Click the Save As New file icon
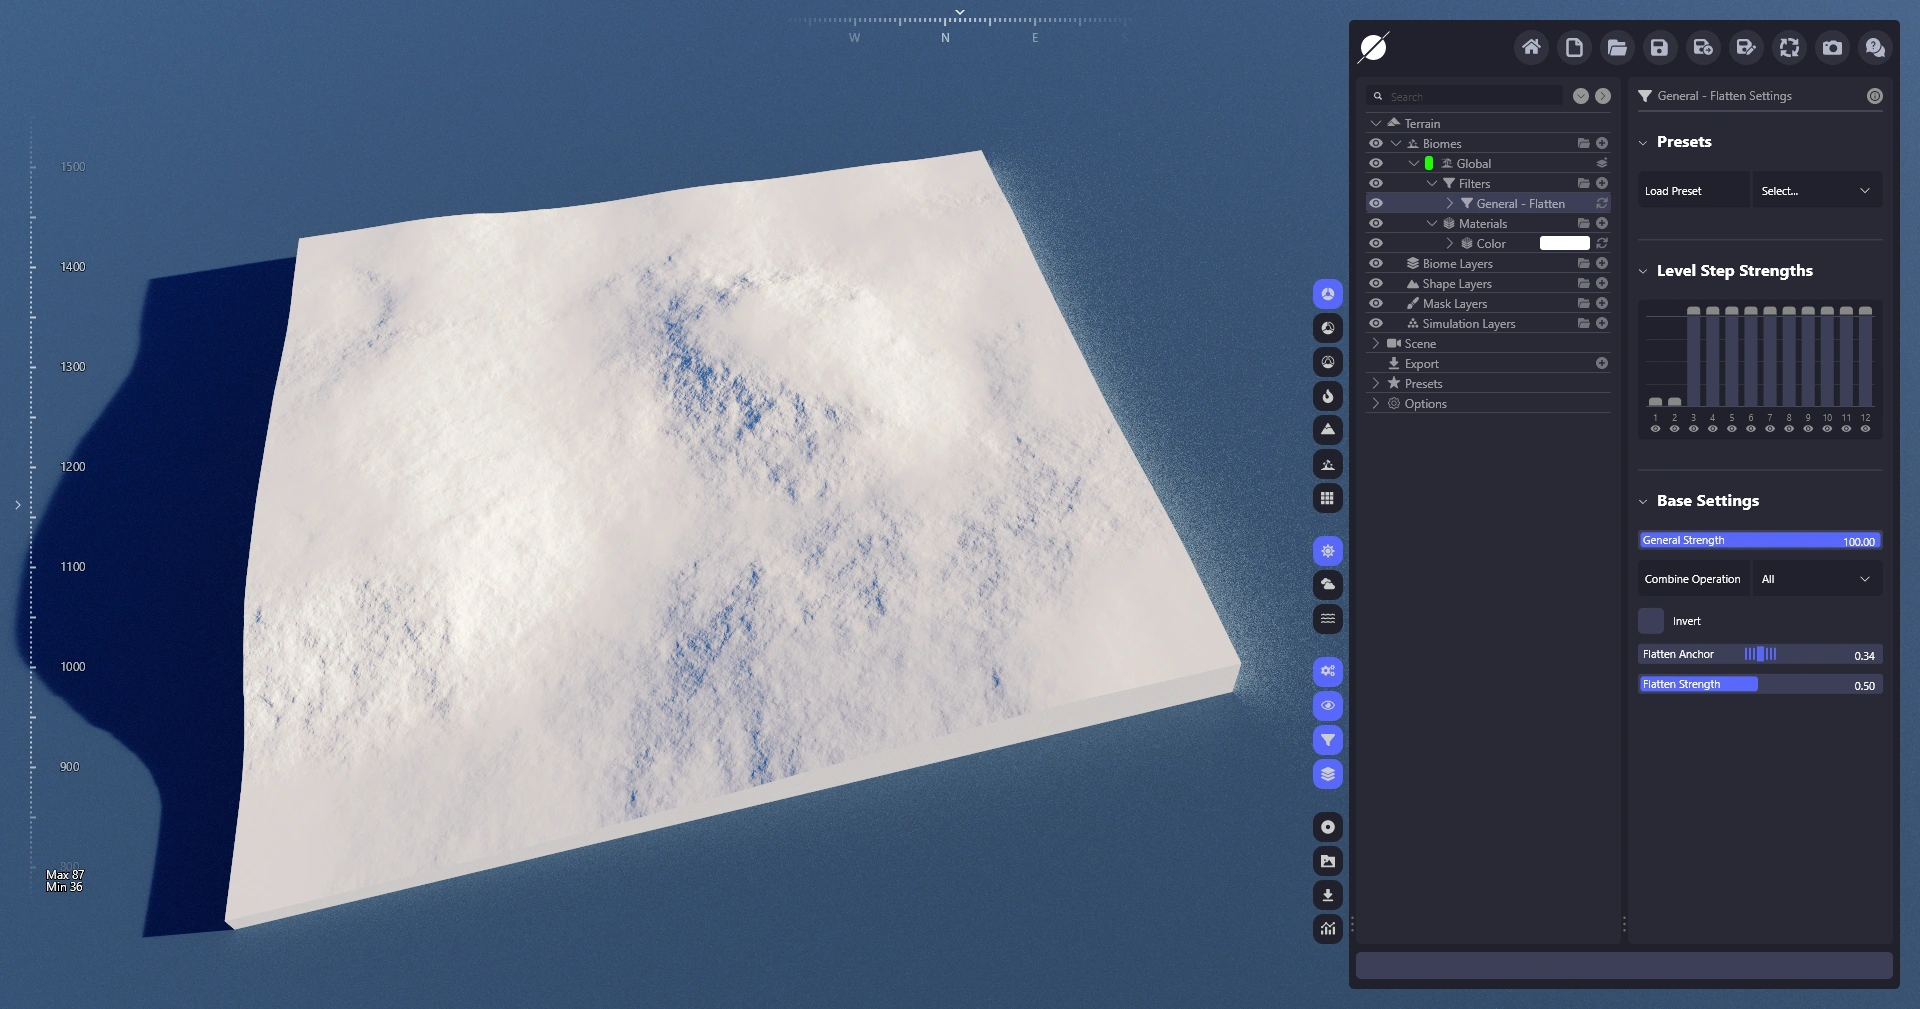The image size is (1920, 1009). 1703,47
